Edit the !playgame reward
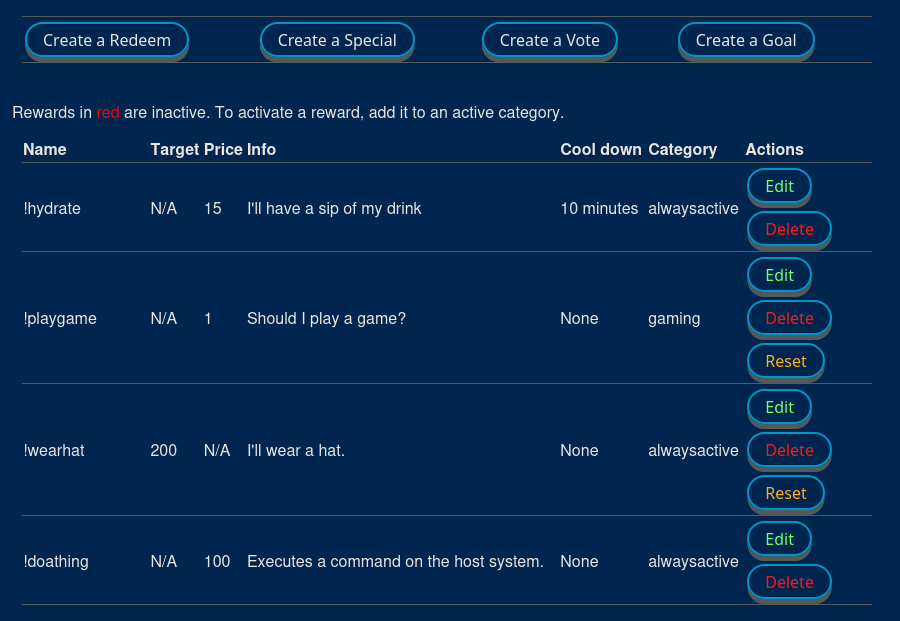The image size is (900, 621). pos(779,275)
